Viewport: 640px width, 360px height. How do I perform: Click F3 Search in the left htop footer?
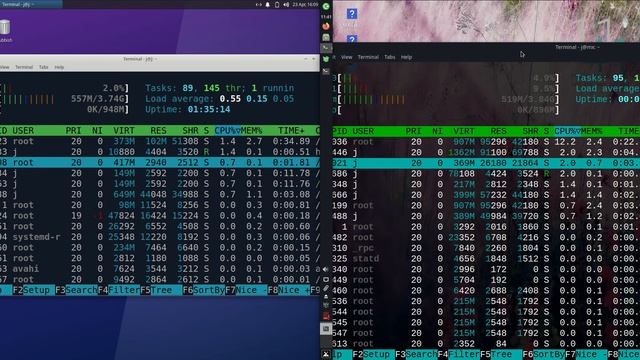click(76, 290)
